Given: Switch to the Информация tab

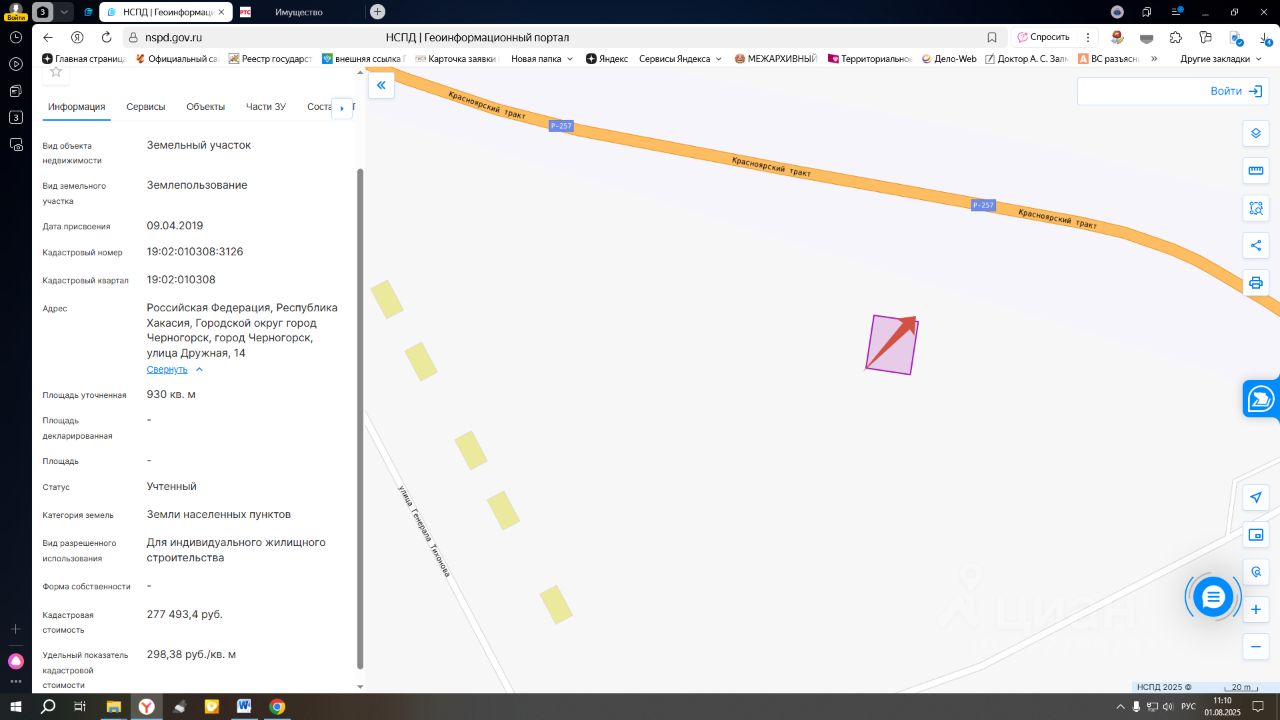Looking at the screenshot, I should [77, 107].
